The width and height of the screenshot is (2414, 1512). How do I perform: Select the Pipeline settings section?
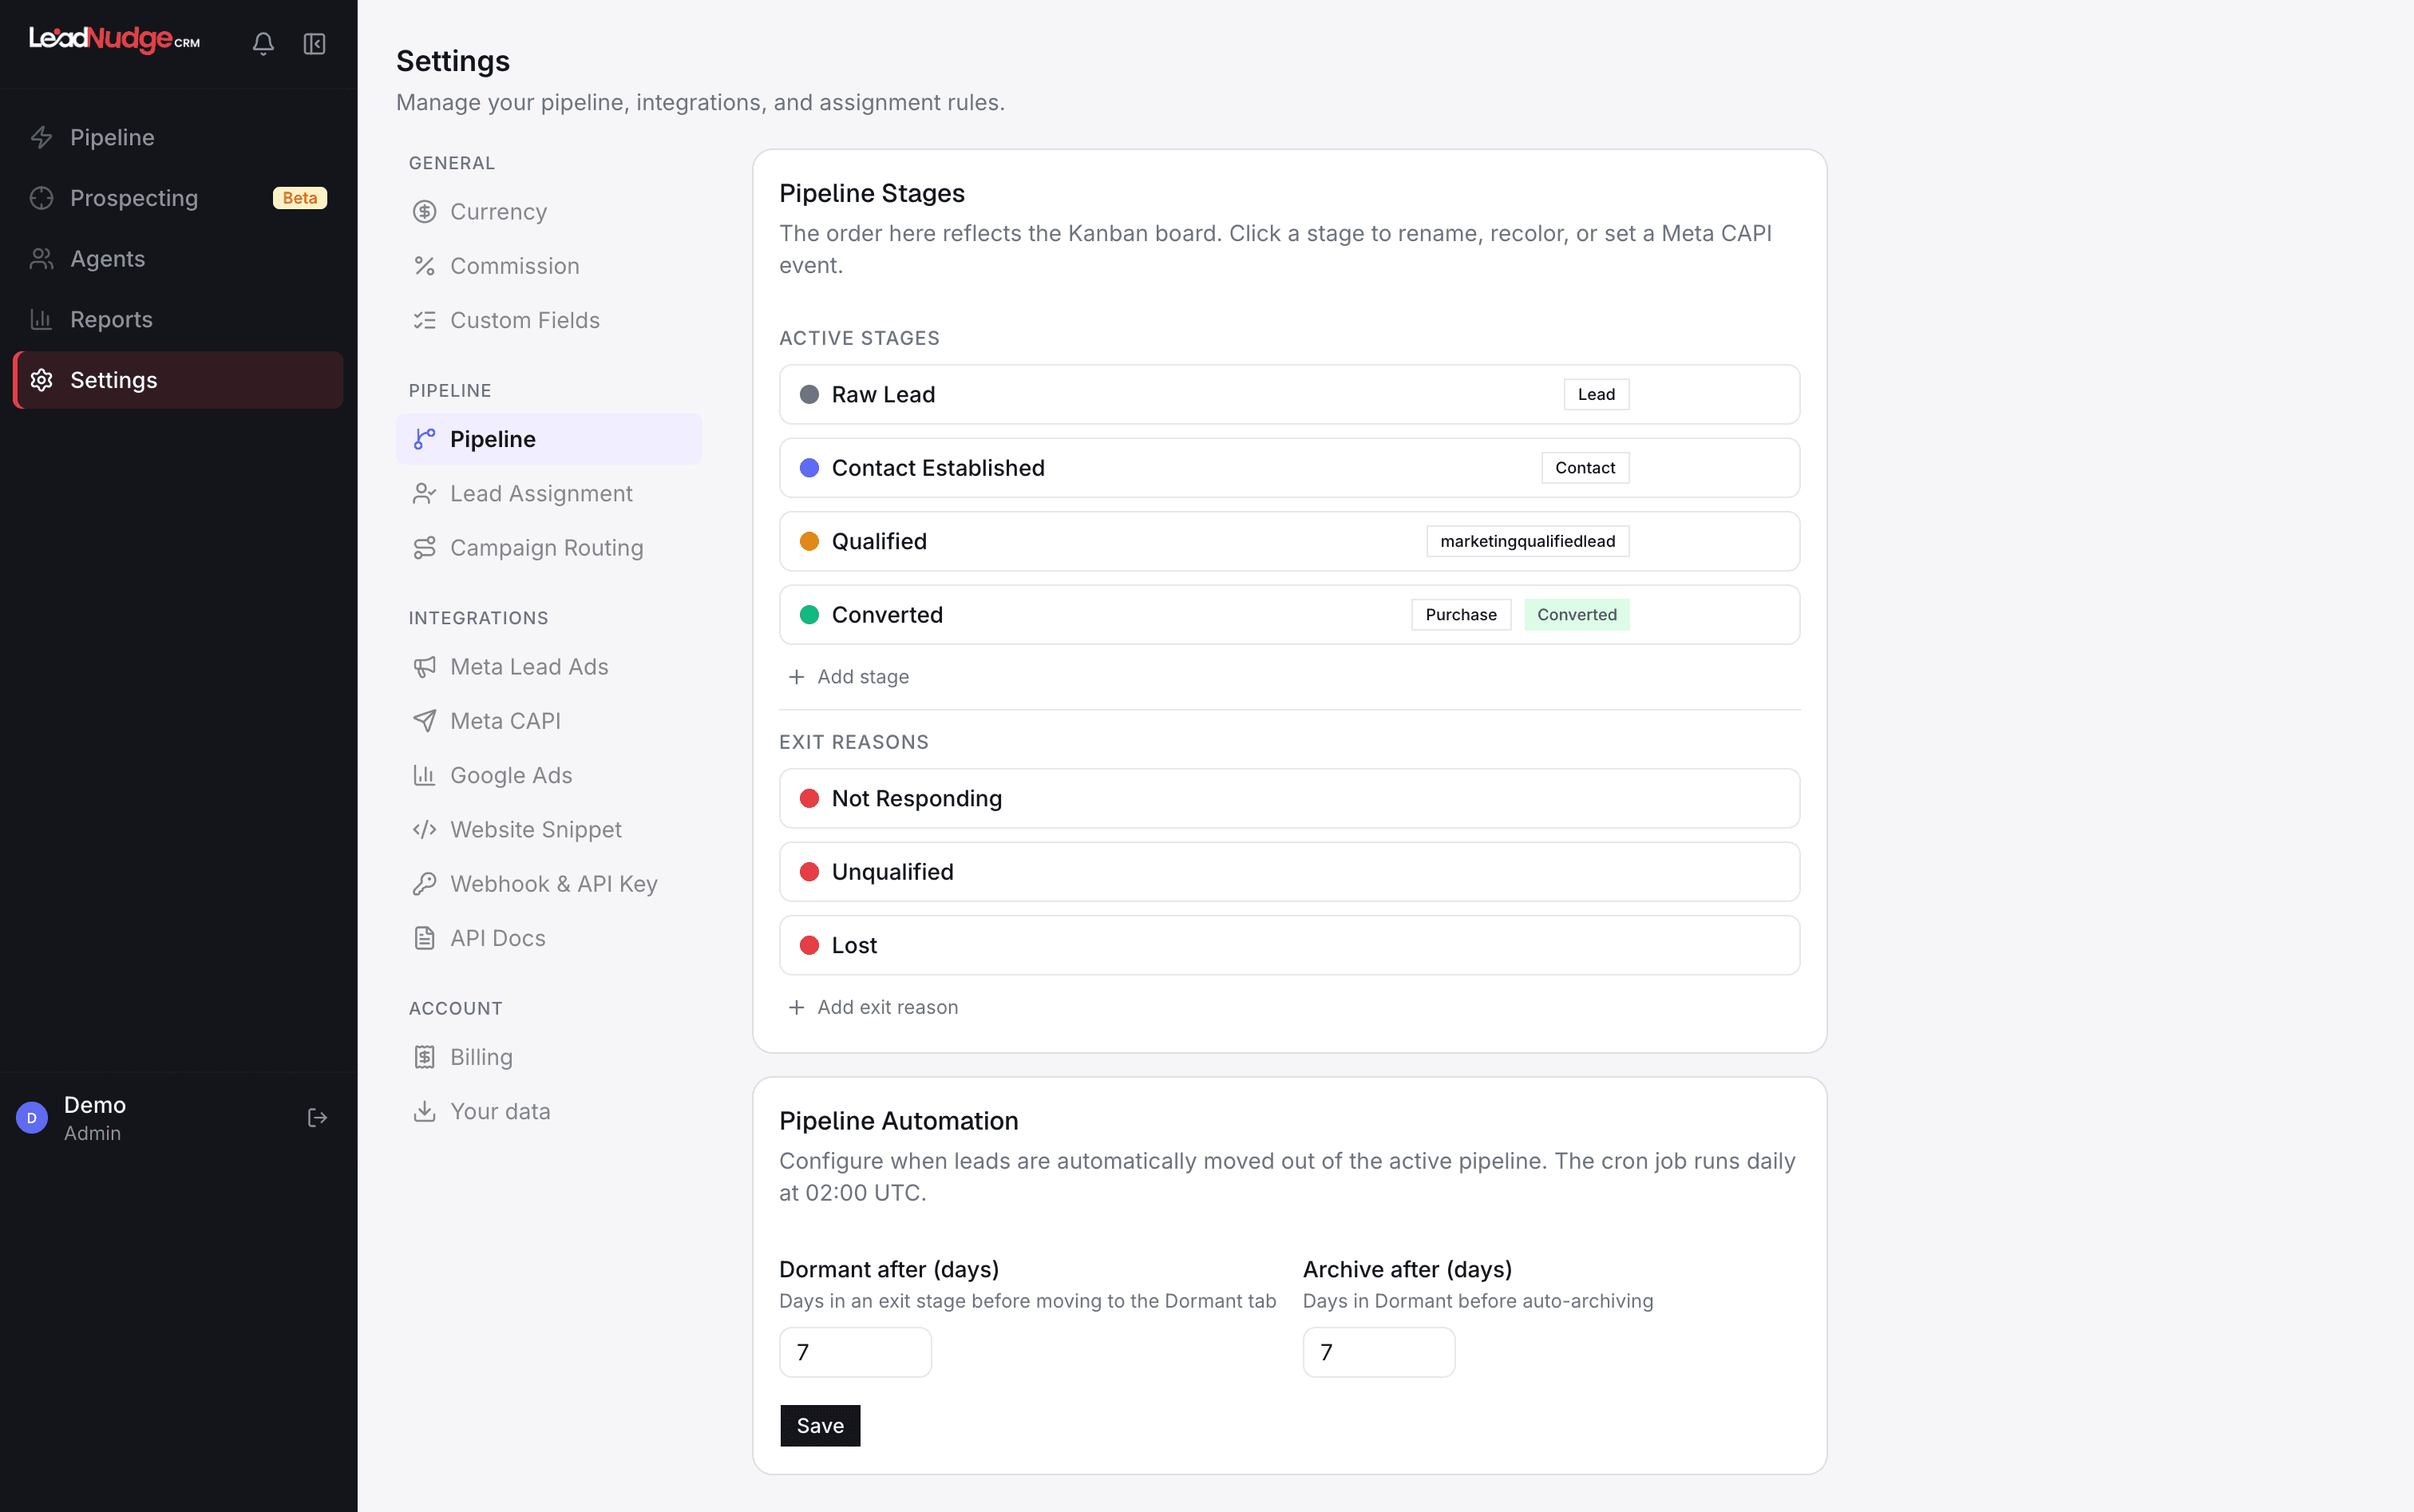point(549,439)
